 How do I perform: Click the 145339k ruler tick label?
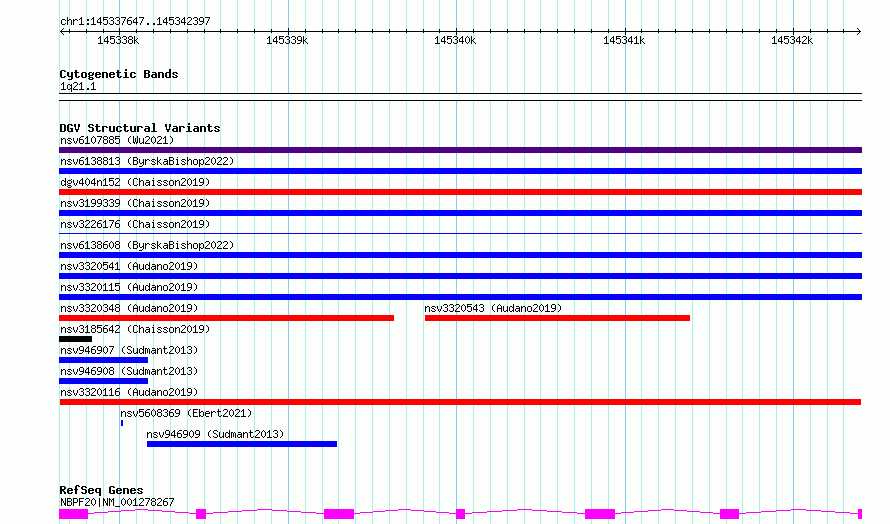click(x=287, y=40)
